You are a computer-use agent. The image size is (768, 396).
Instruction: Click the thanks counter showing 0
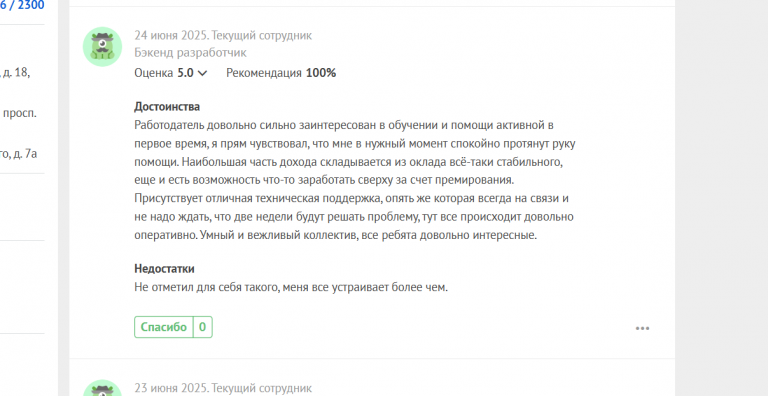click(x=203, y=327)
